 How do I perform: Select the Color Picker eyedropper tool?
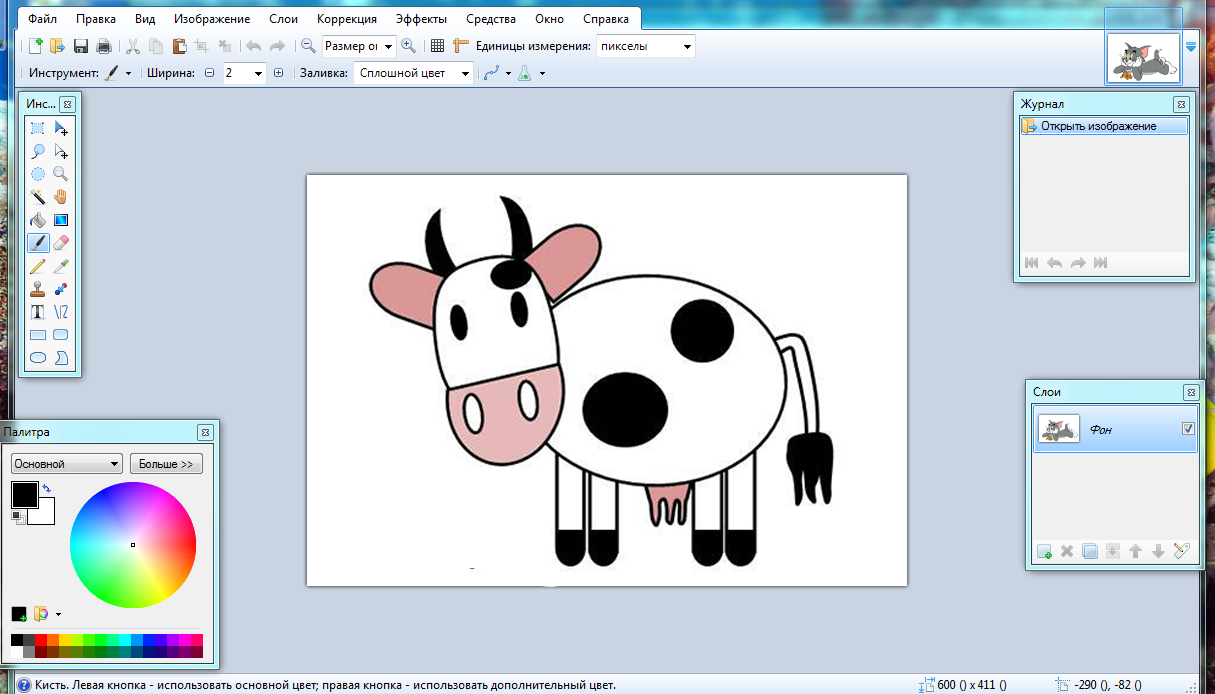pos(61,266)
